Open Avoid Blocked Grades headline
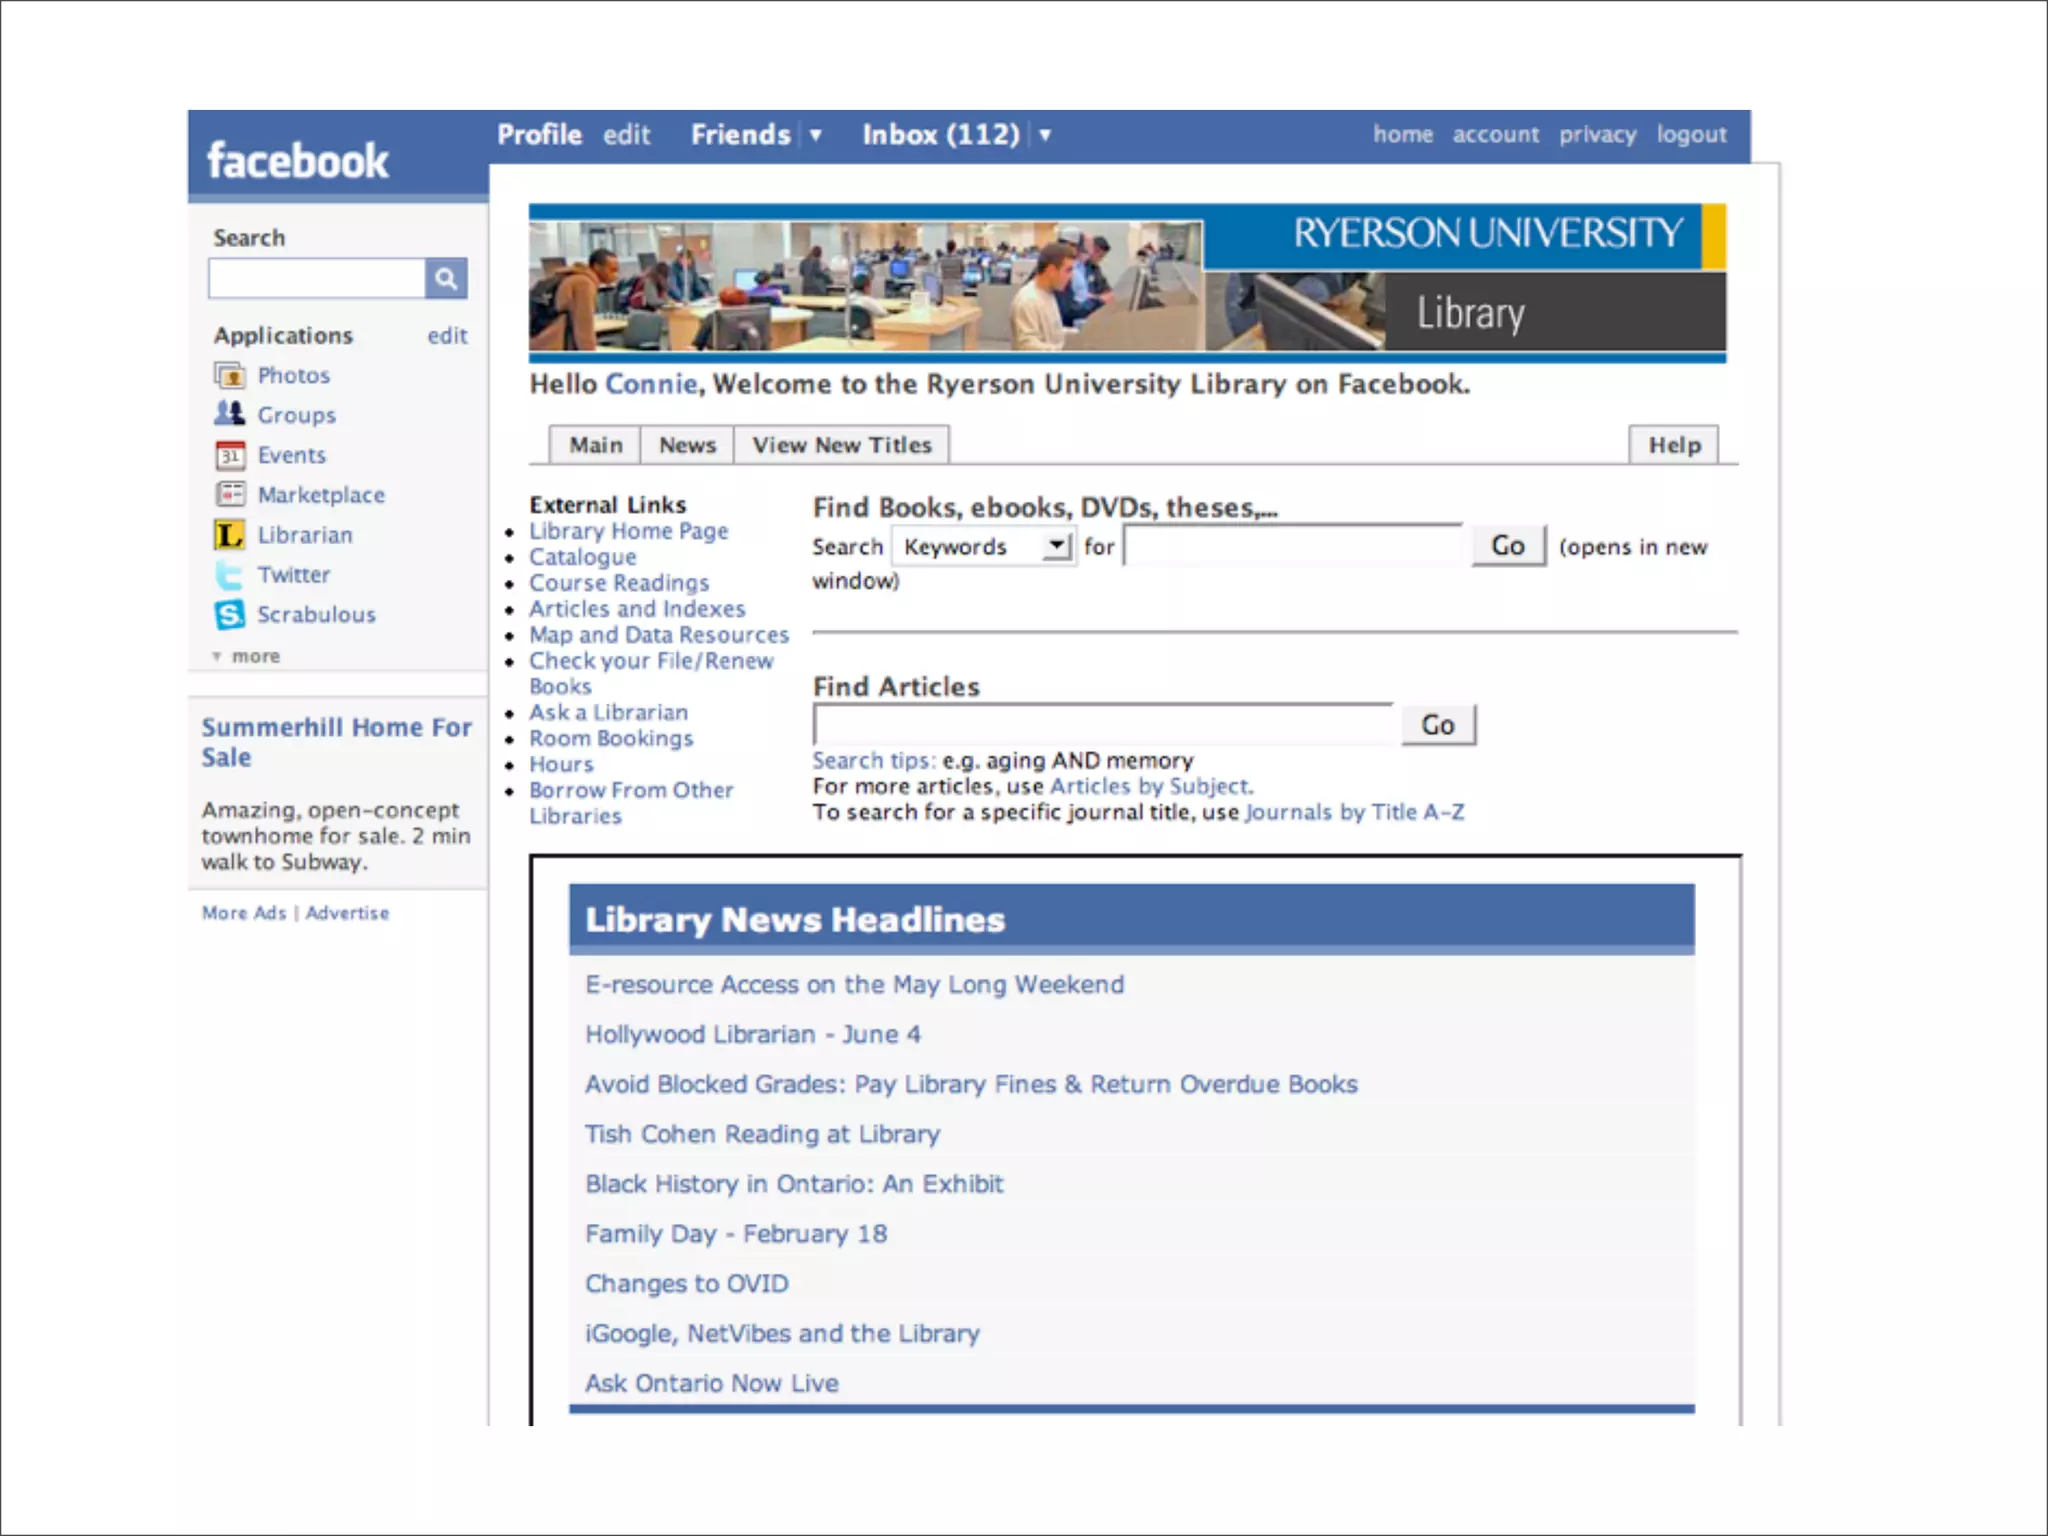Screen dimensions: 2048x1536 [971, 1085]
